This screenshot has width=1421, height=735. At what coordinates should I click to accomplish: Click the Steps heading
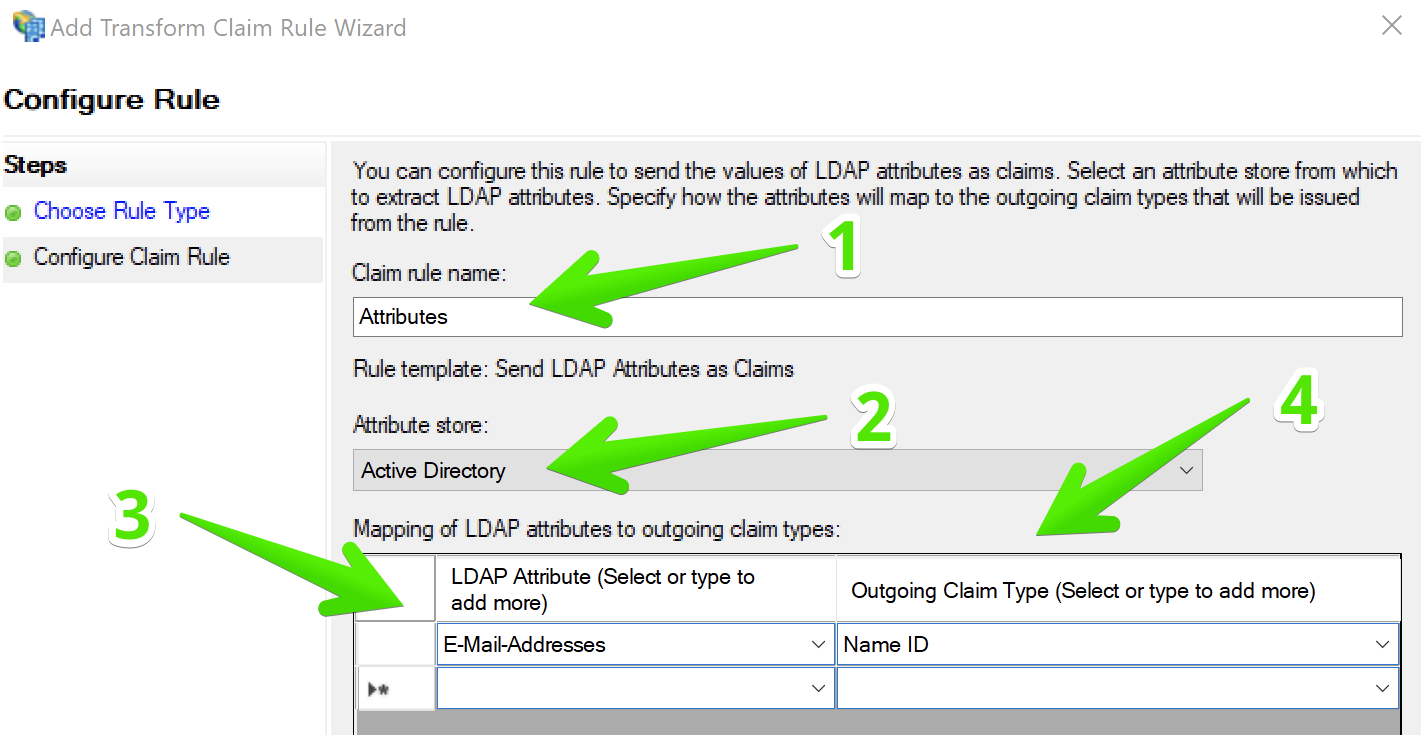(x=36, y=165)
